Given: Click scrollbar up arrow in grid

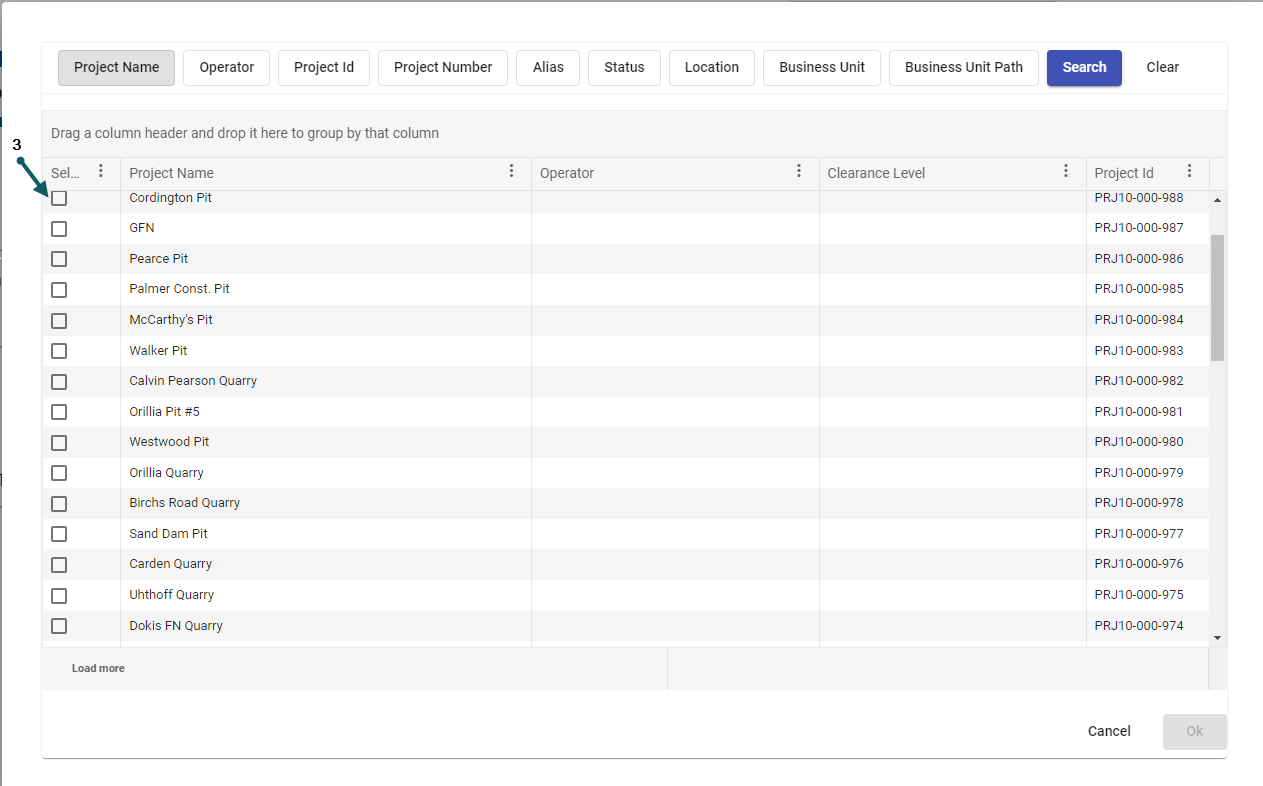Looking at the screenshot, I should pos(1217,200).
